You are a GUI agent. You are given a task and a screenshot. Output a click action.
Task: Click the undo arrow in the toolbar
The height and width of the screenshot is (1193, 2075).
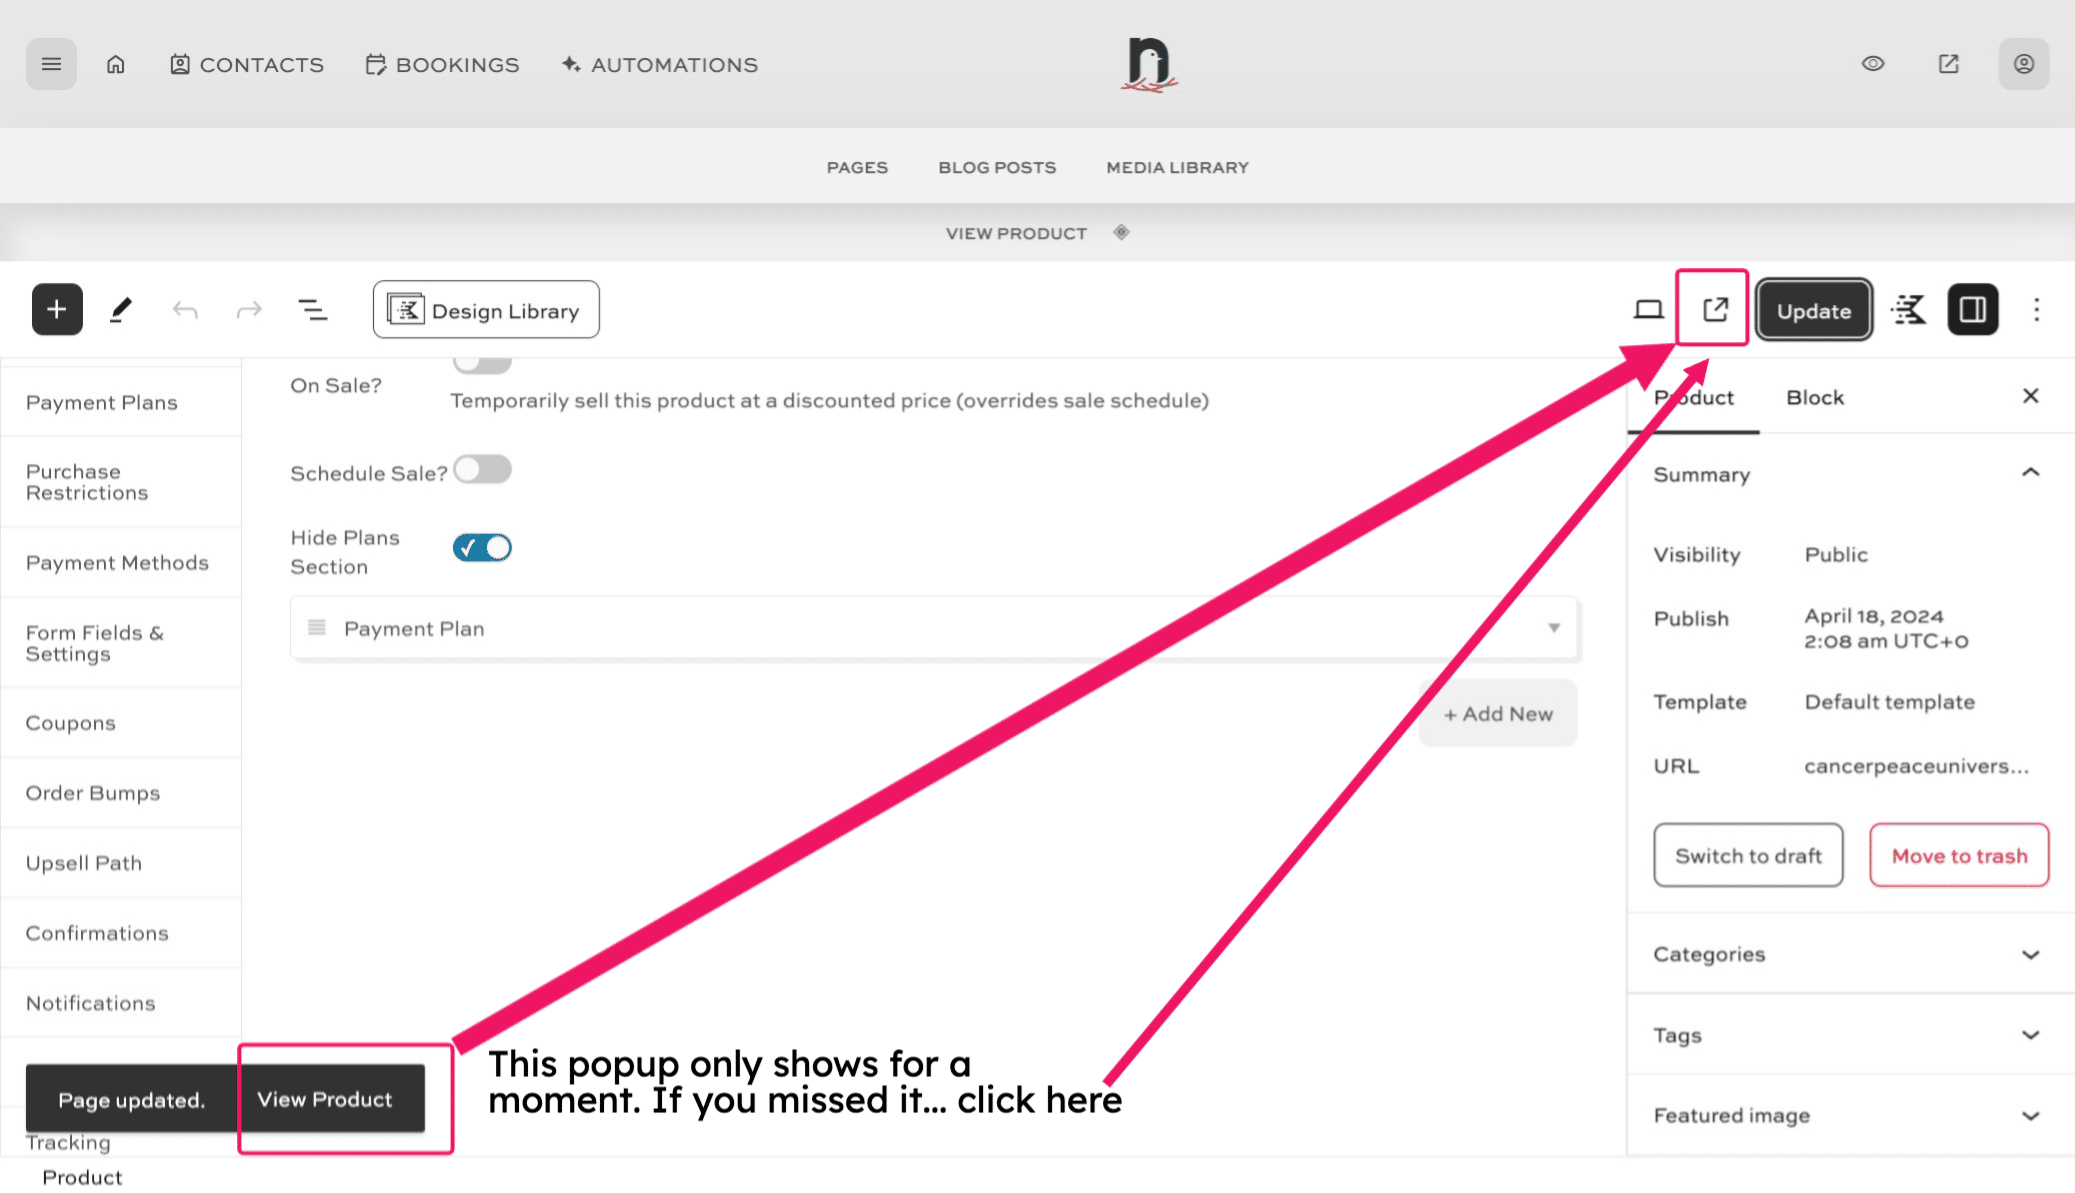click(x=185, y=309)
